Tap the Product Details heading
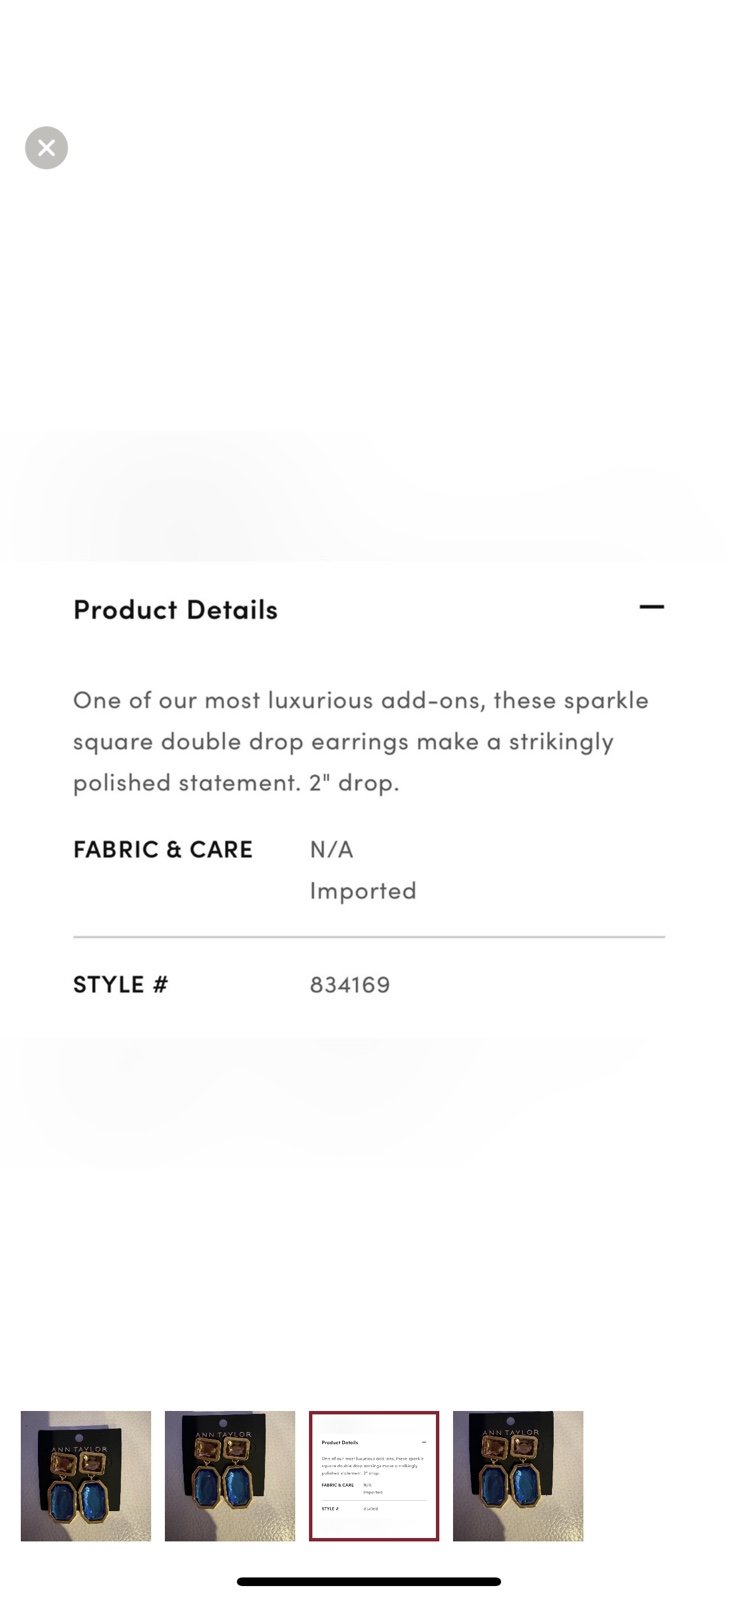 point(175,609)
